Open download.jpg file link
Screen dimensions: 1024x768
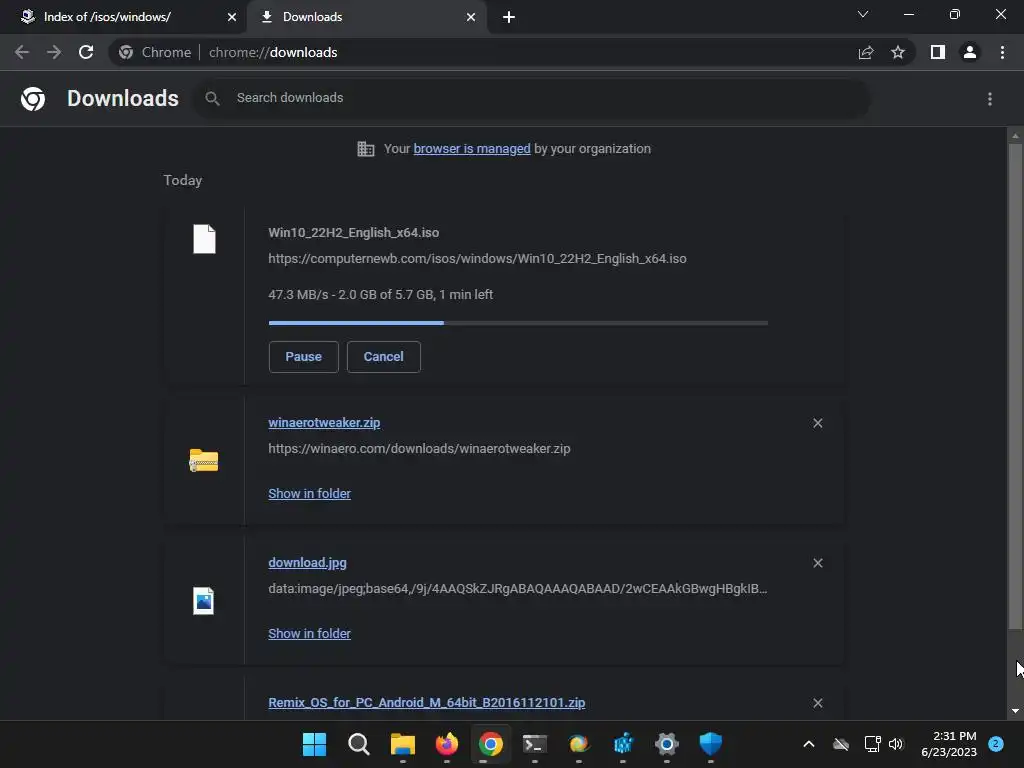pyautogui.click(x=308, y=562)
